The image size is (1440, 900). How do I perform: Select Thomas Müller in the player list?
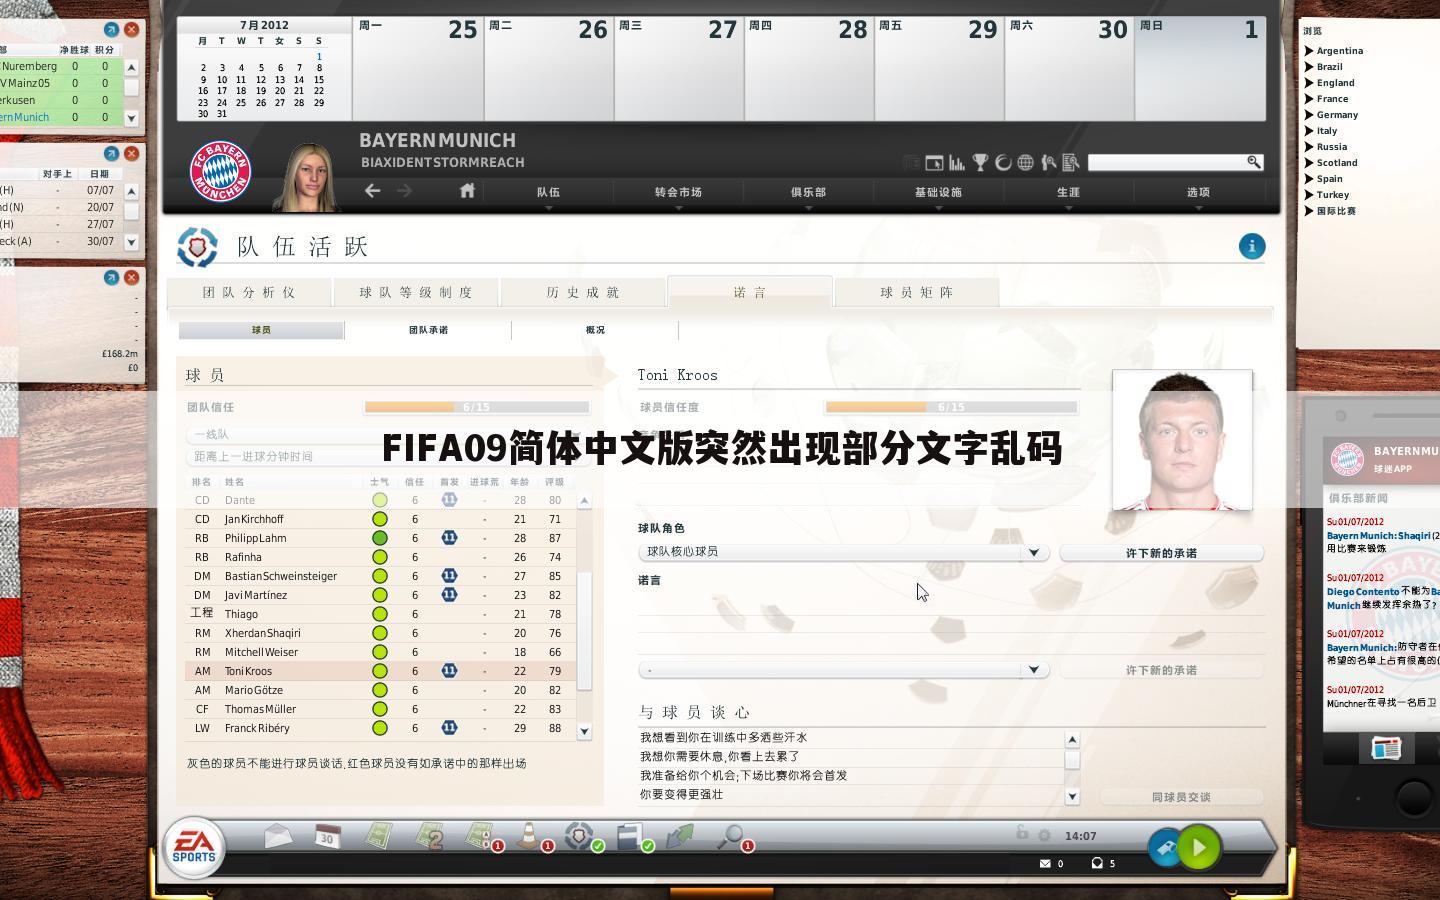(380, 709)
